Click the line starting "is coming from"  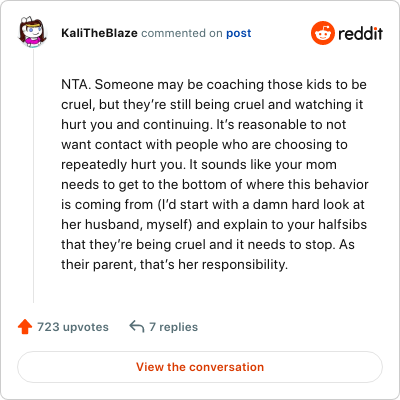tap(213, 205)
